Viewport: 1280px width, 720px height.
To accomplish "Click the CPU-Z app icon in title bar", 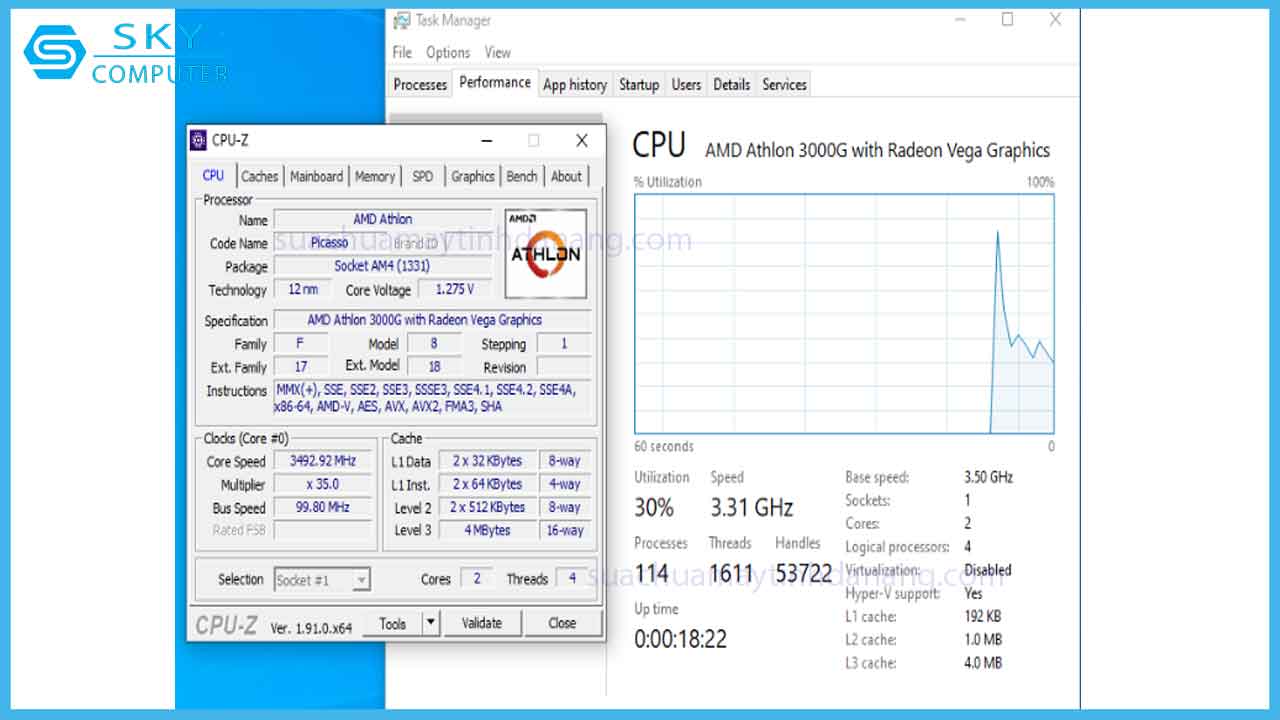I will [x=198, y=140].
